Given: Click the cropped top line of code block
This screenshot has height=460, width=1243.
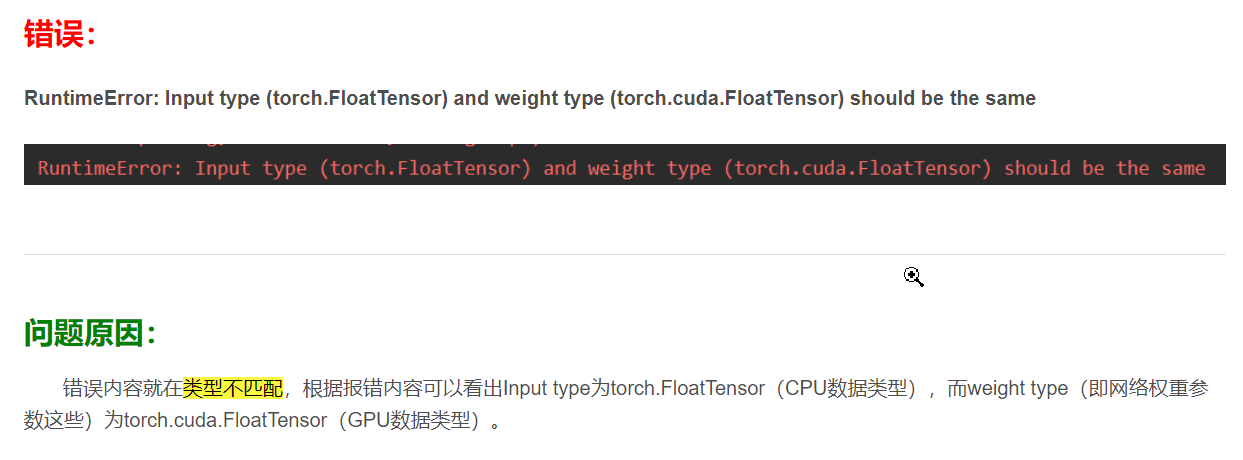Looking at the screenshot, I should pos(290,147).
